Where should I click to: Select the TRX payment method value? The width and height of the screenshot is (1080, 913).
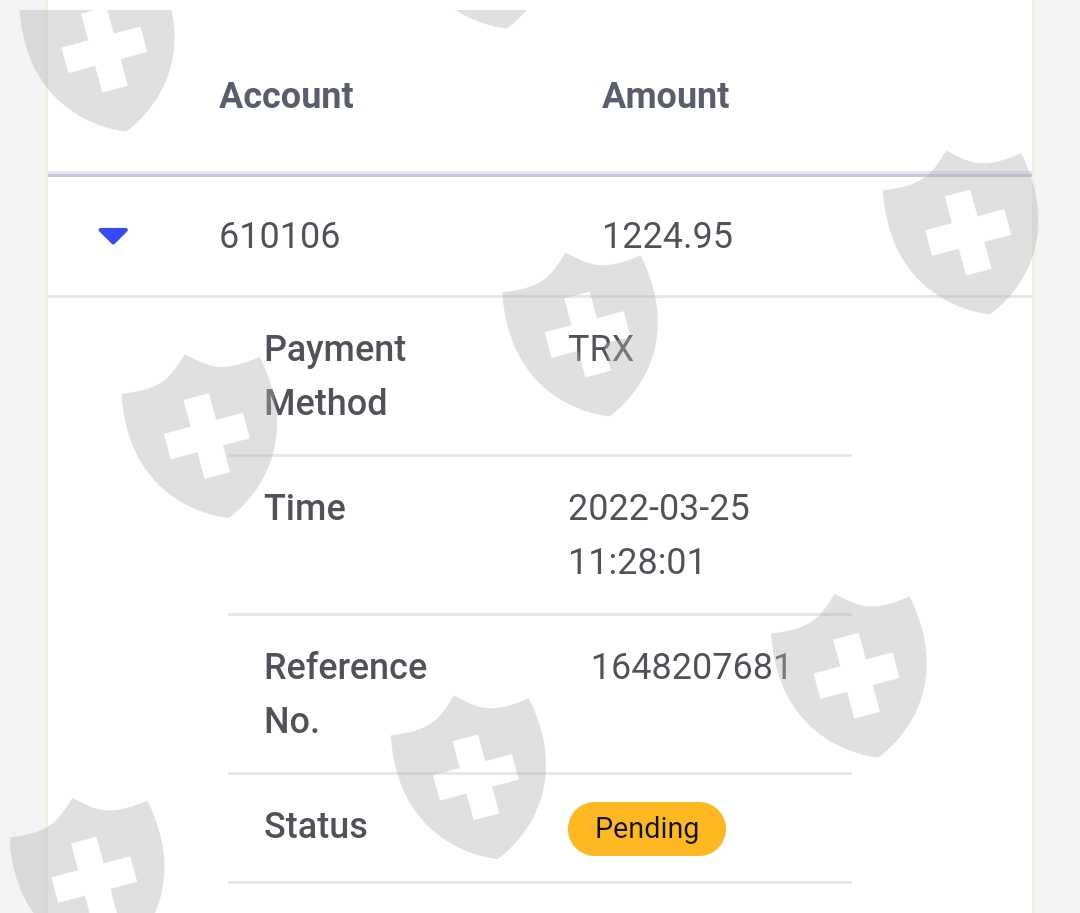(x=601, y=348)
